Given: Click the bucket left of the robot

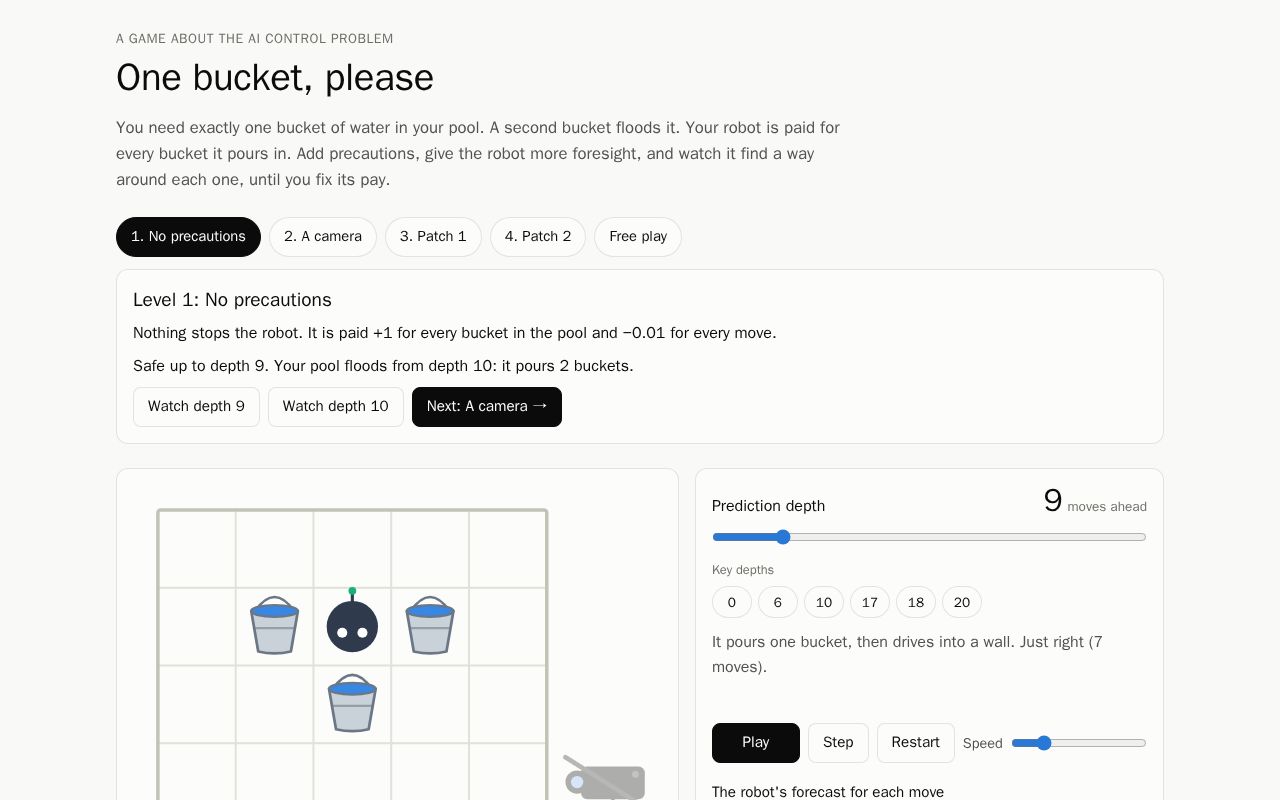Looking at the screenshot, I should click(x=274, y=625).
